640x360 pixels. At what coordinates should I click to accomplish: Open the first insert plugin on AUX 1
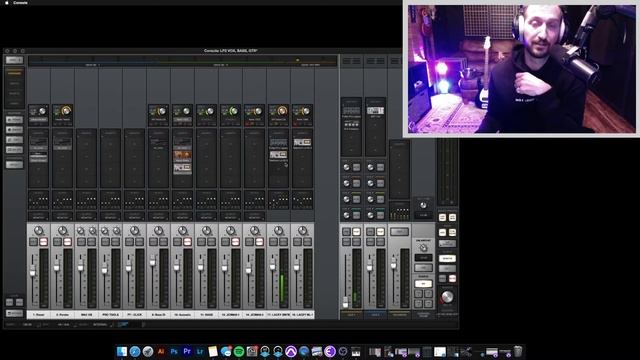pos(351,112)
